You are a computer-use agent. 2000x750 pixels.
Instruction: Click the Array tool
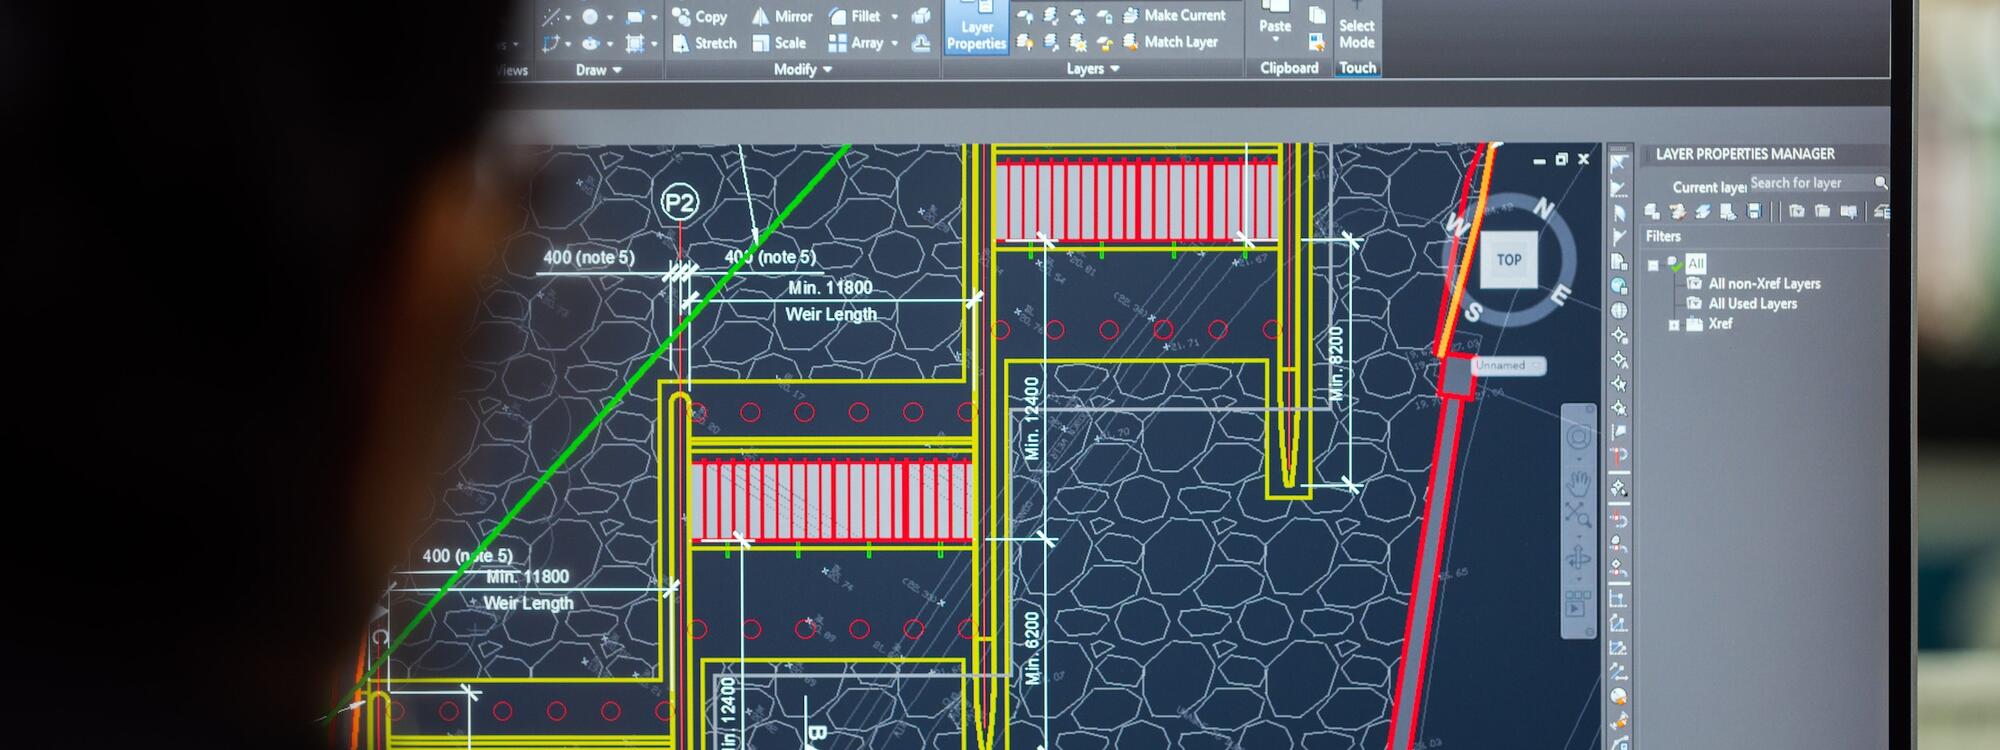(856, 43)
